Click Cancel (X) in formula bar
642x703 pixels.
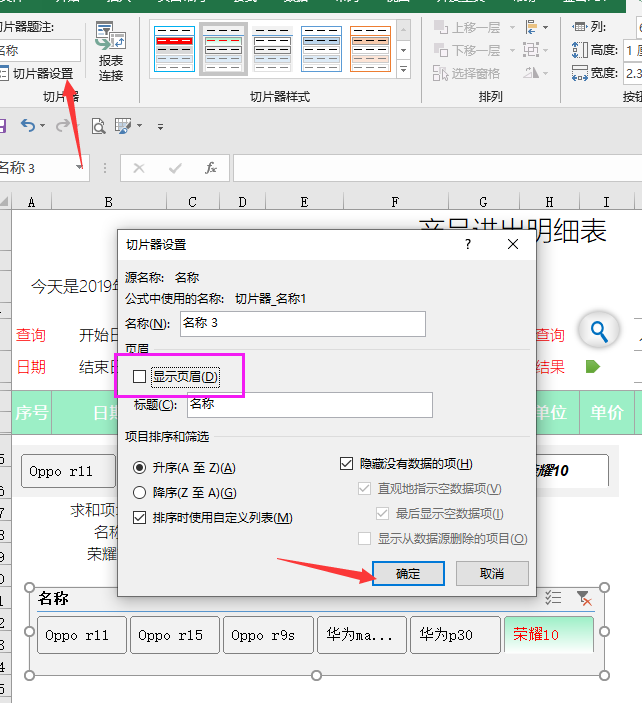click(139, 168)
